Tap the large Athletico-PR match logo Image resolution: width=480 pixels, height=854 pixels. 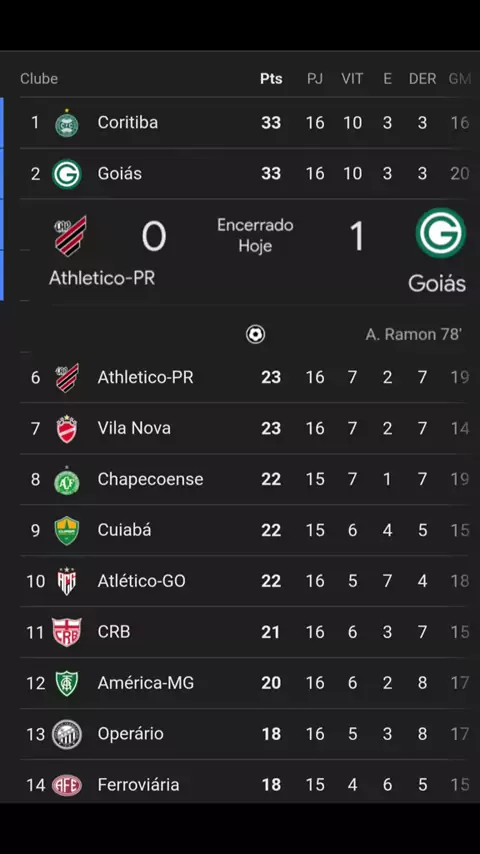[71, 236]
